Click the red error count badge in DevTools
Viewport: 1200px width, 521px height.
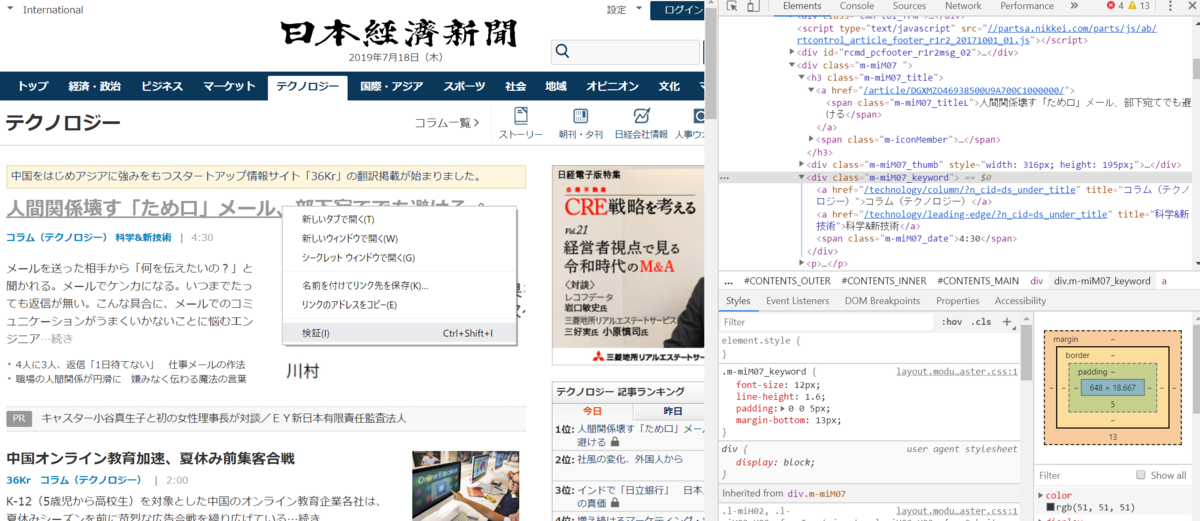[1116, 6]
